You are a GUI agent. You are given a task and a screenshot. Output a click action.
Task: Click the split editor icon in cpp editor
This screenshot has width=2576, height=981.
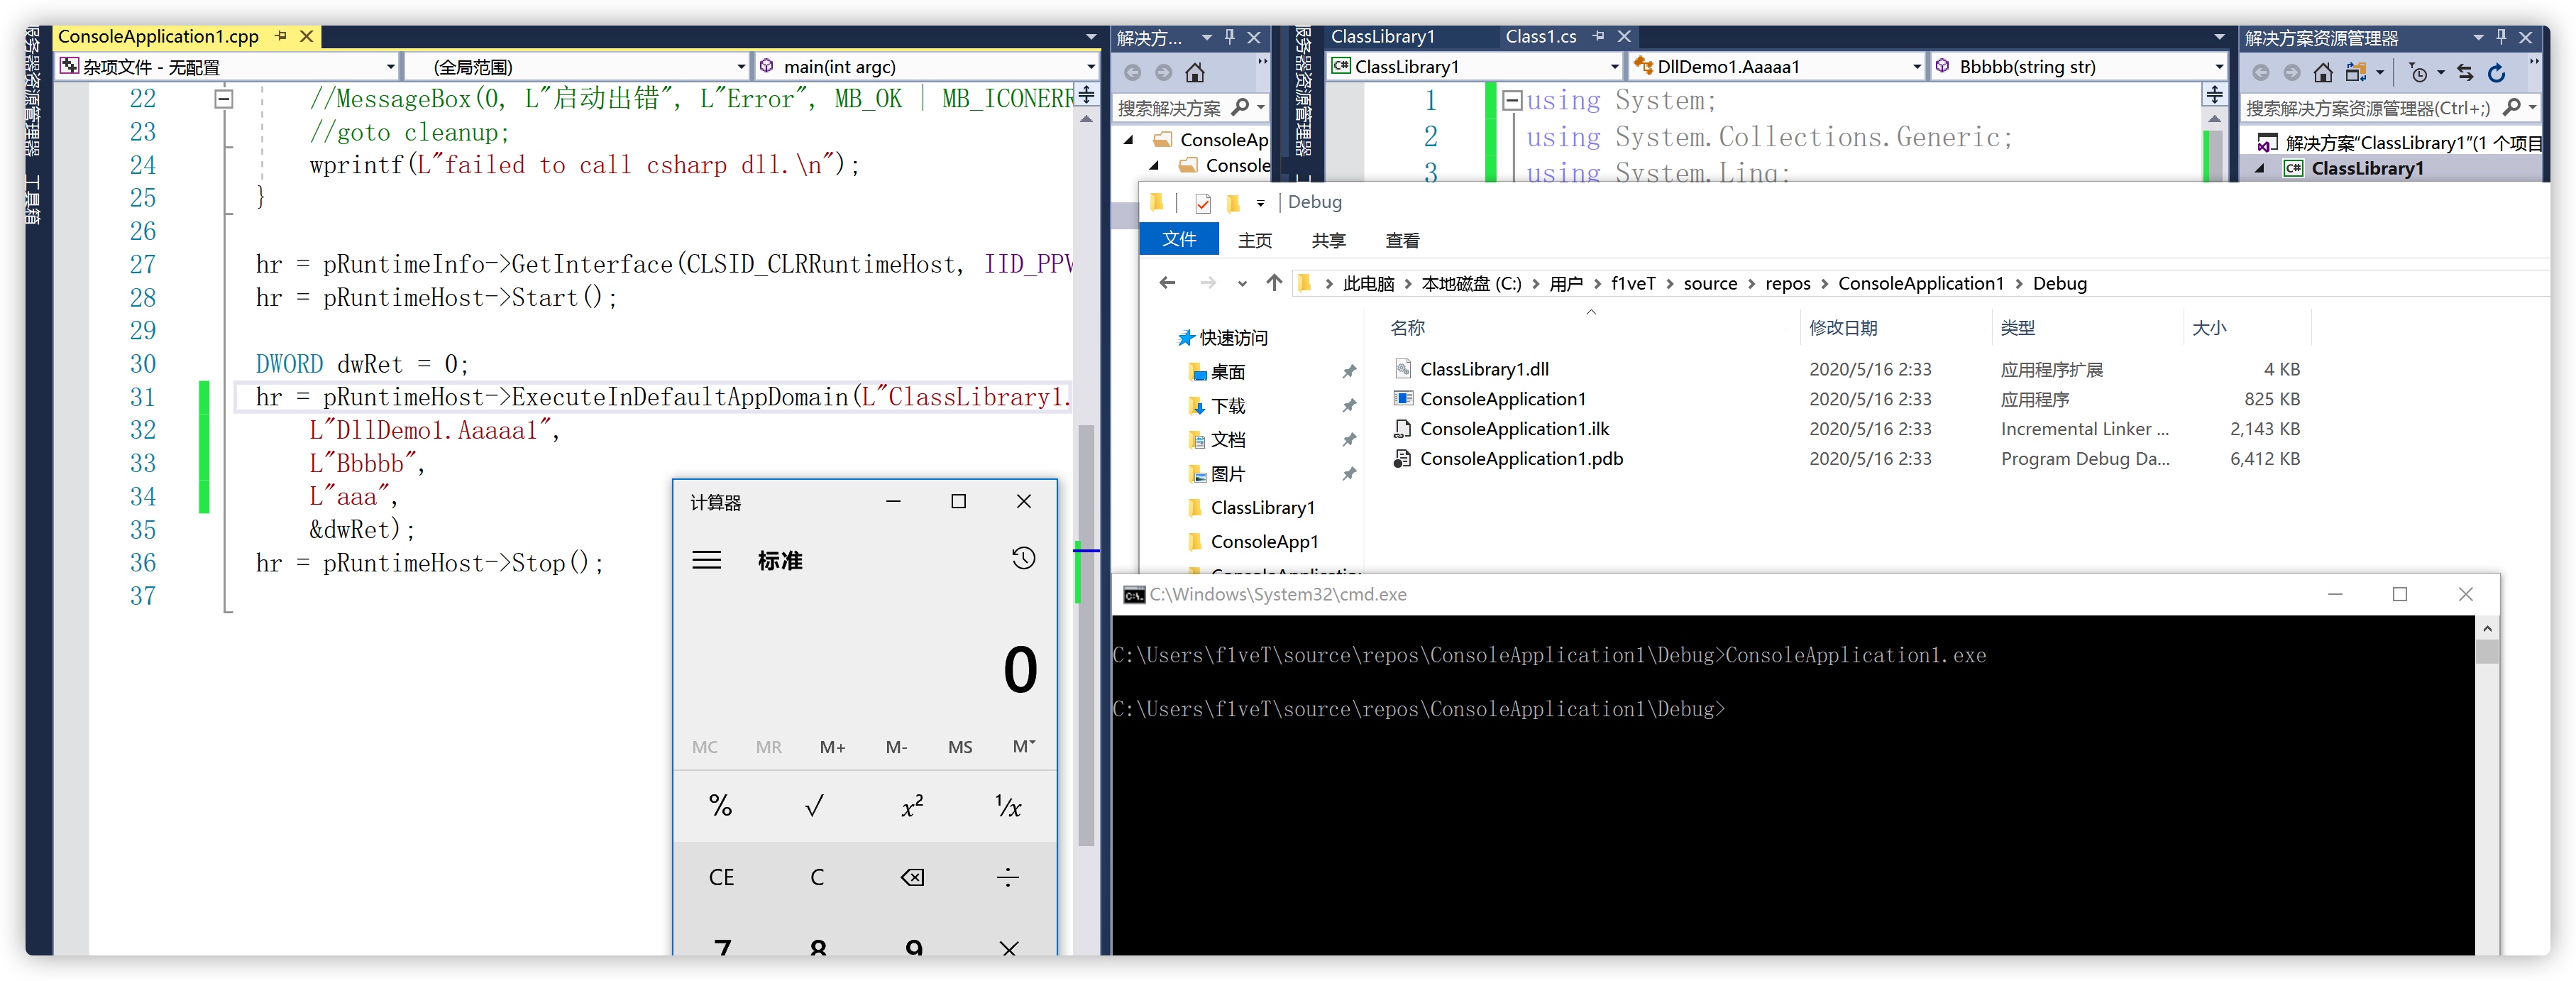click(x=1087, y=95)
